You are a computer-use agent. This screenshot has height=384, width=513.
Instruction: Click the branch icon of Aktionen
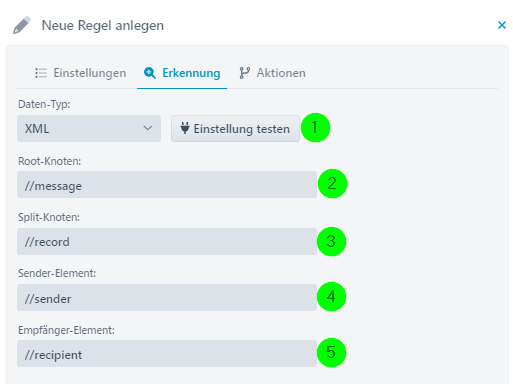pyautogui.click(x=244, y=73)
